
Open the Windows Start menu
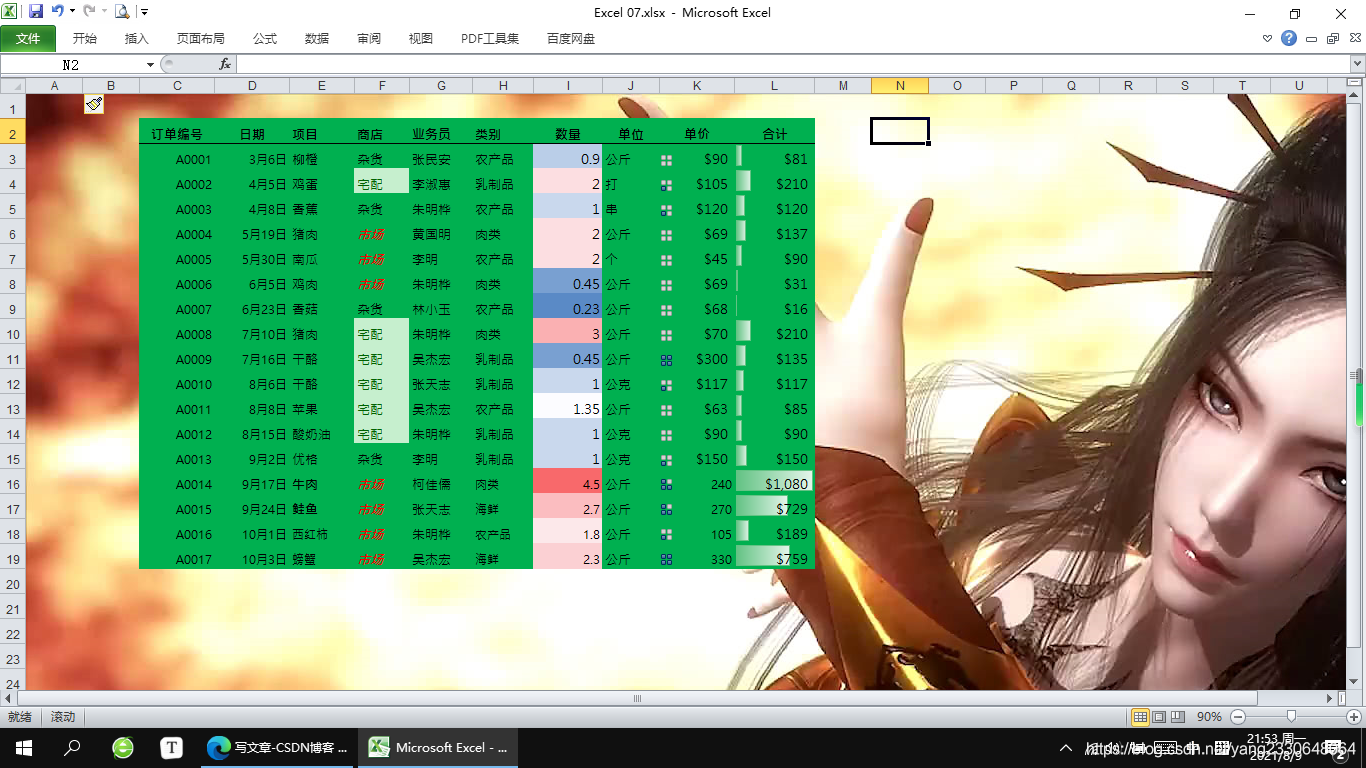[23, 747]
